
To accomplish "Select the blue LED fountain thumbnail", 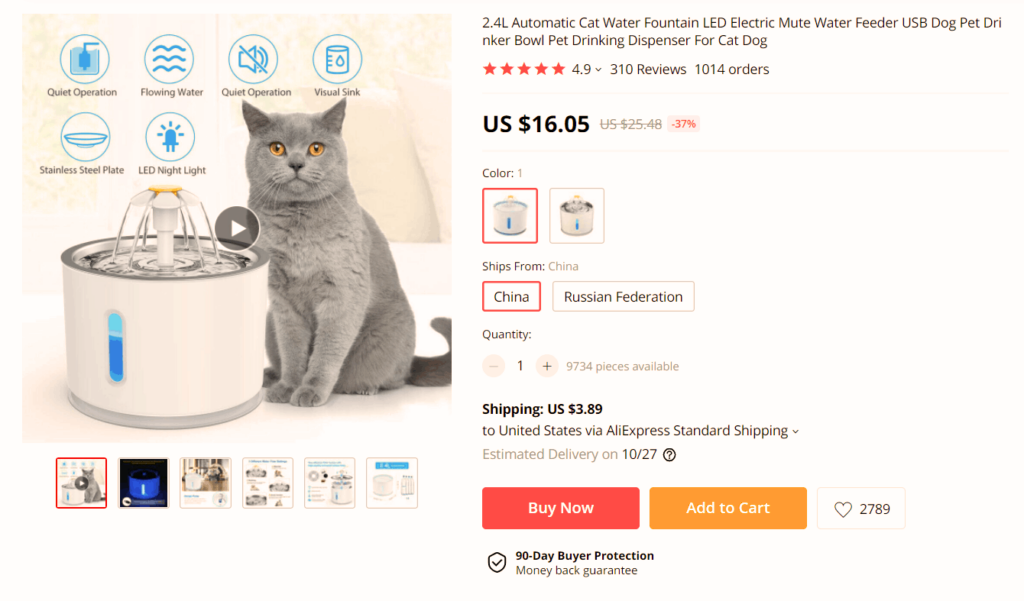I will [143, 482].
